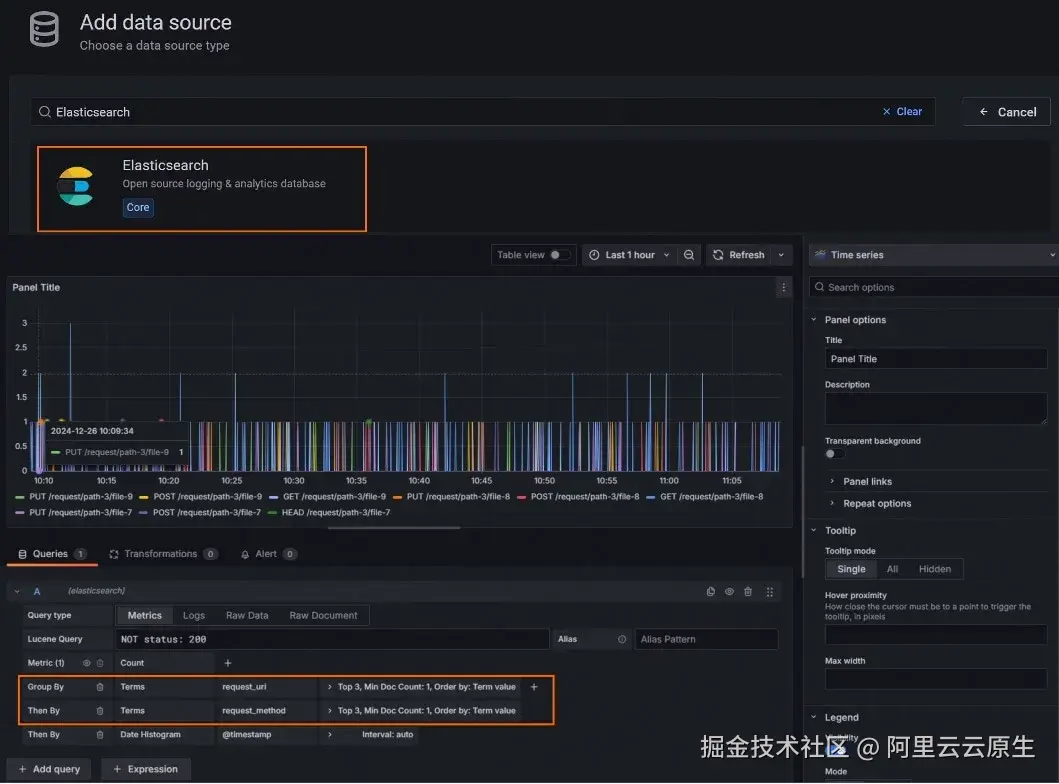Click the Elasticsearch logo icon
Viewport: 1059px width, 784px height.
75,186
